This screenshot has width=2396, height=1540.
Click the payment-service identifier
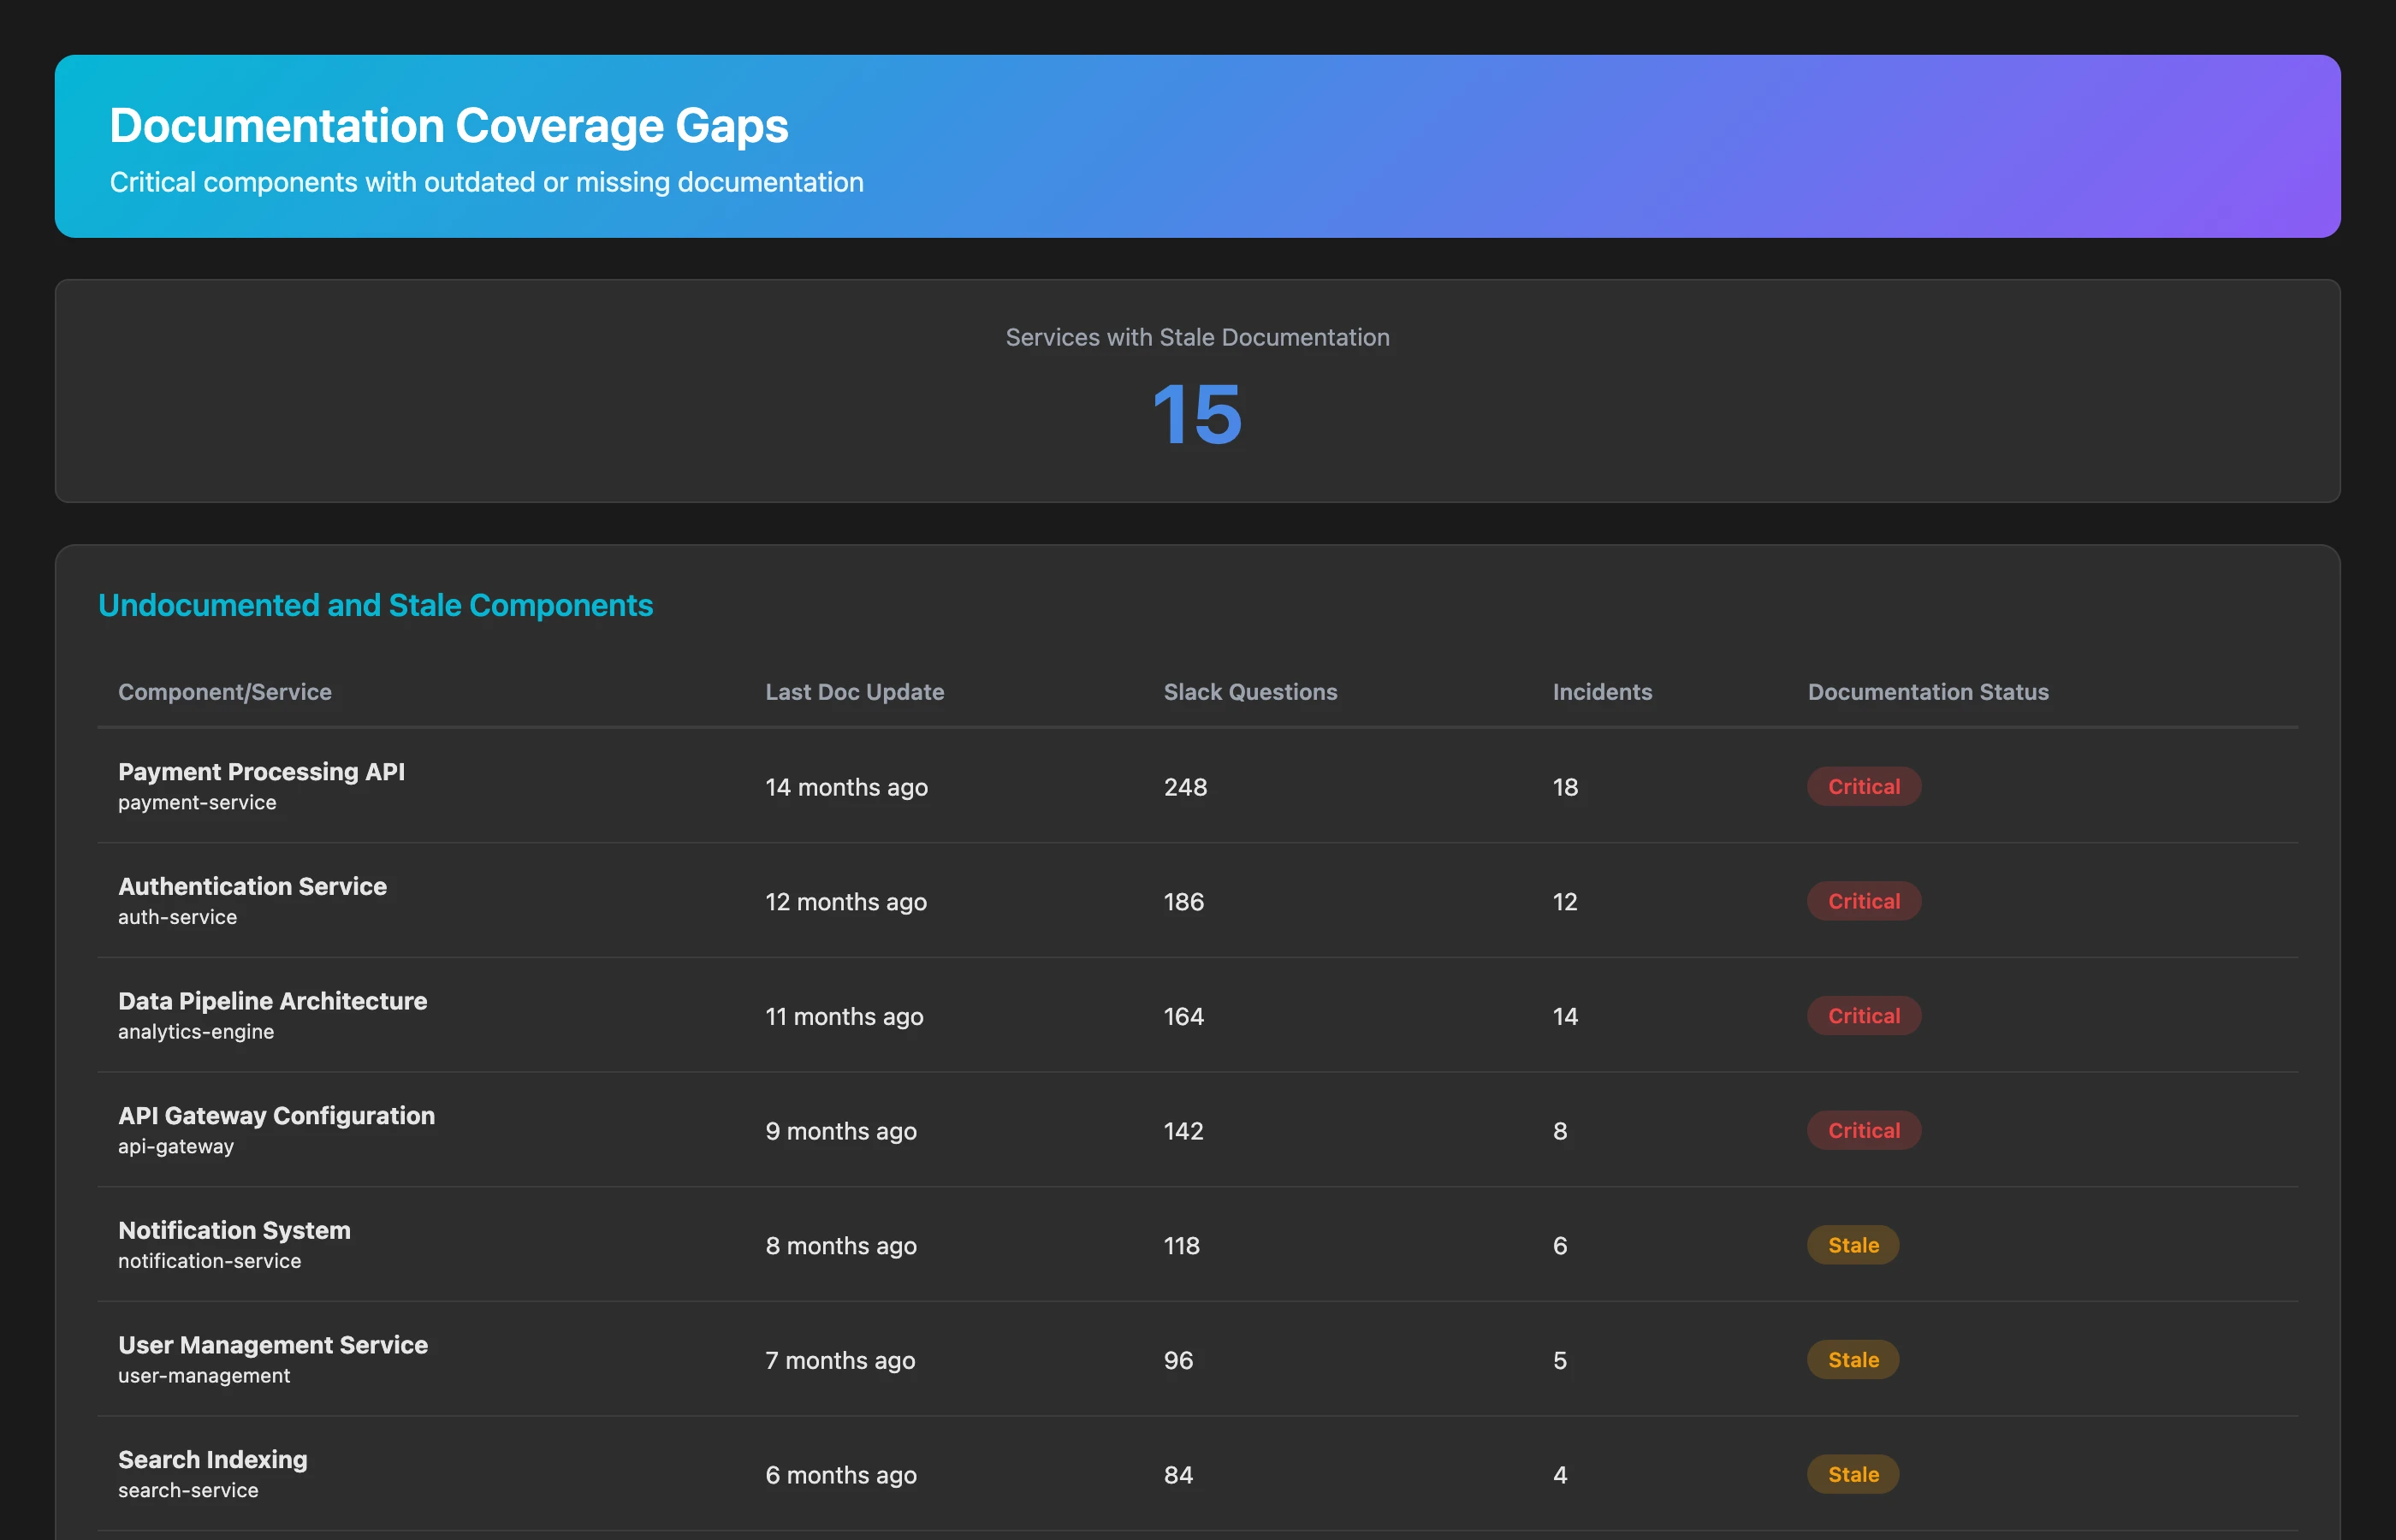pos(197,803)
